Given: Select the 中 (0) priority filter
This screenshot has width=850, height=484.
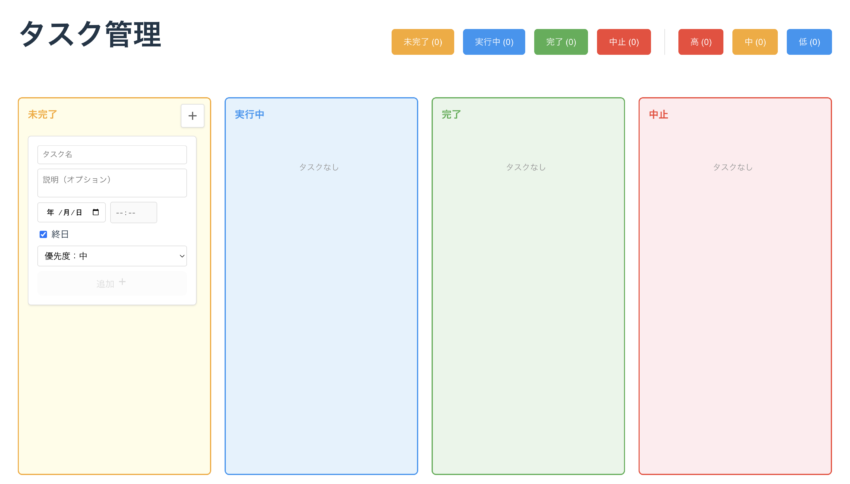Looking at the screenshot, I should pos(754,42).
